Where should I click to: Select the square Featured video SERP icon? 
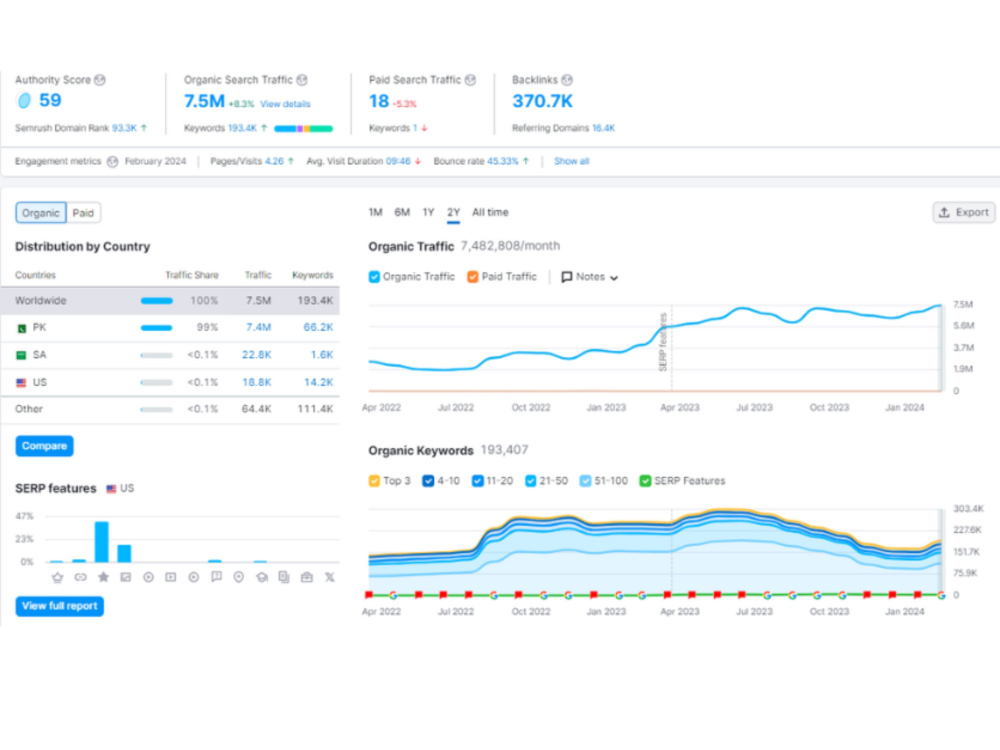click(171, 577)
